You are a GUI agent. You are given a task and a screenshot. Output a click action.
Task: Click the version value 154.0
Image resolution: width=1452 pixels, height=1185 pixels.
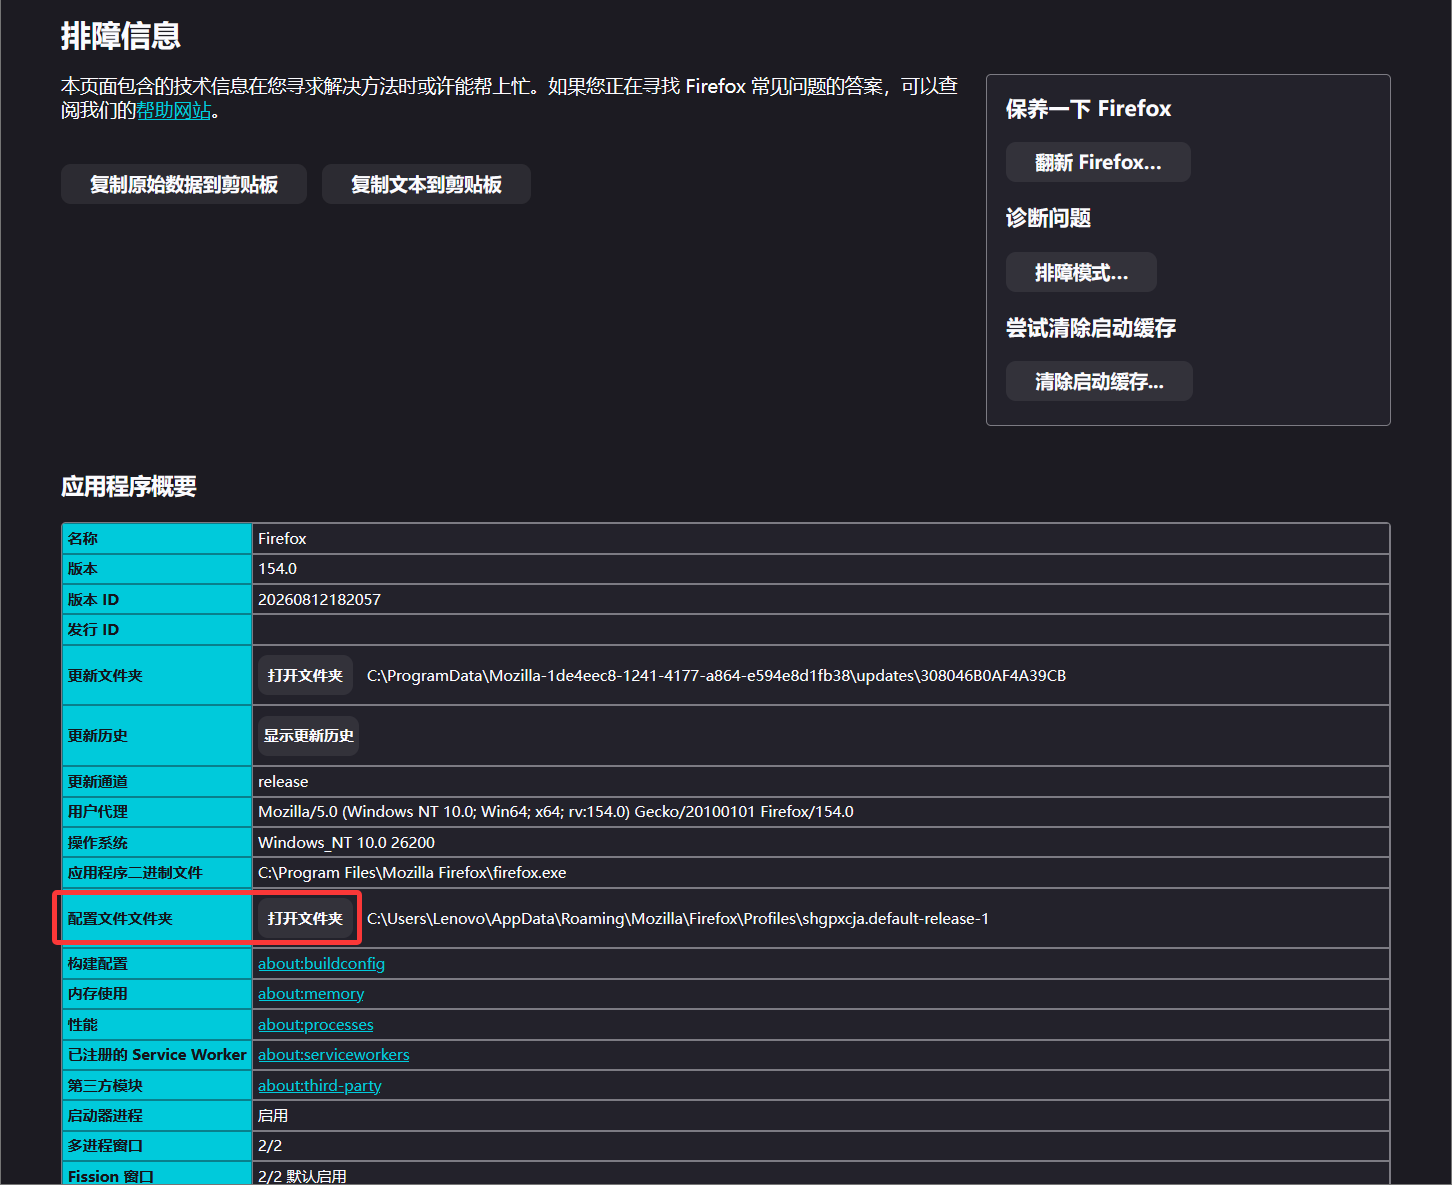coord(277,568)
